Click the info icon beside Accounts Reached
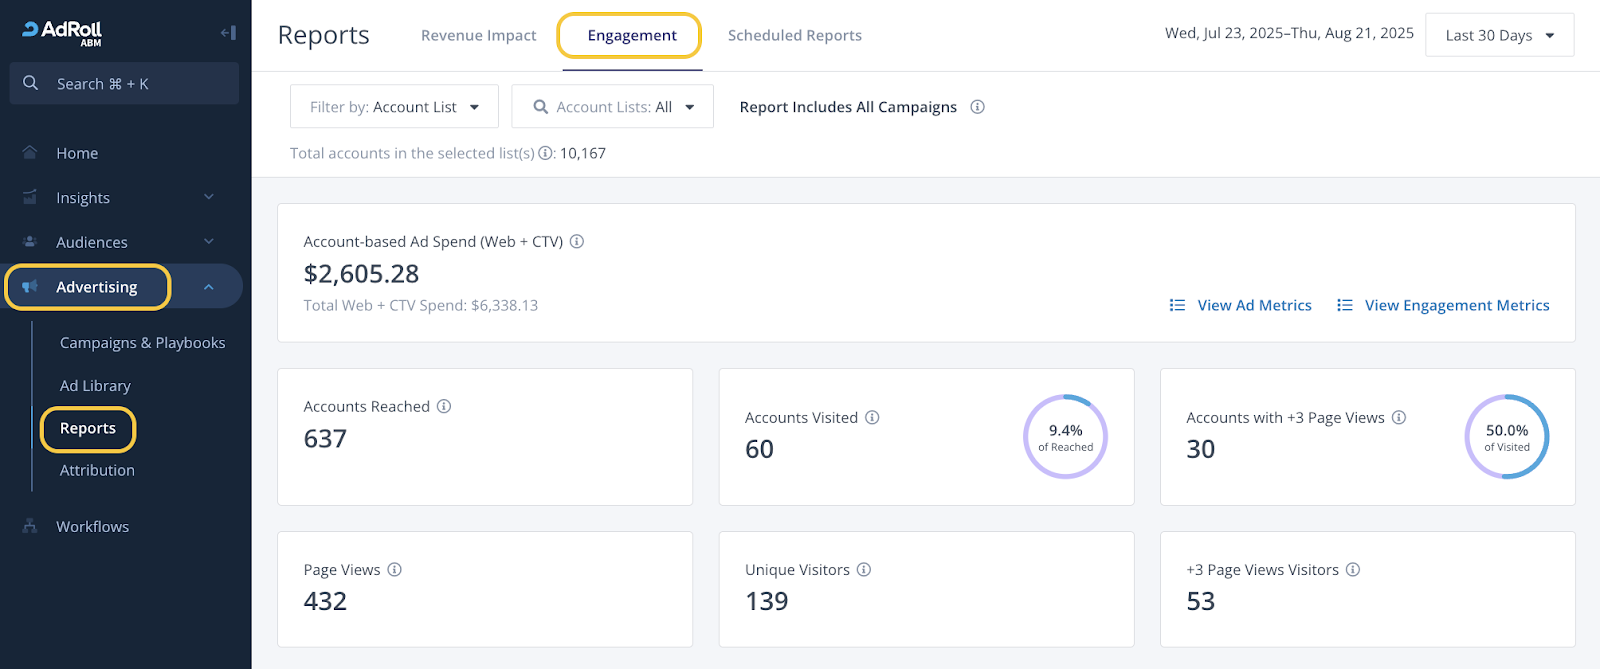 (x=444, y=406)
